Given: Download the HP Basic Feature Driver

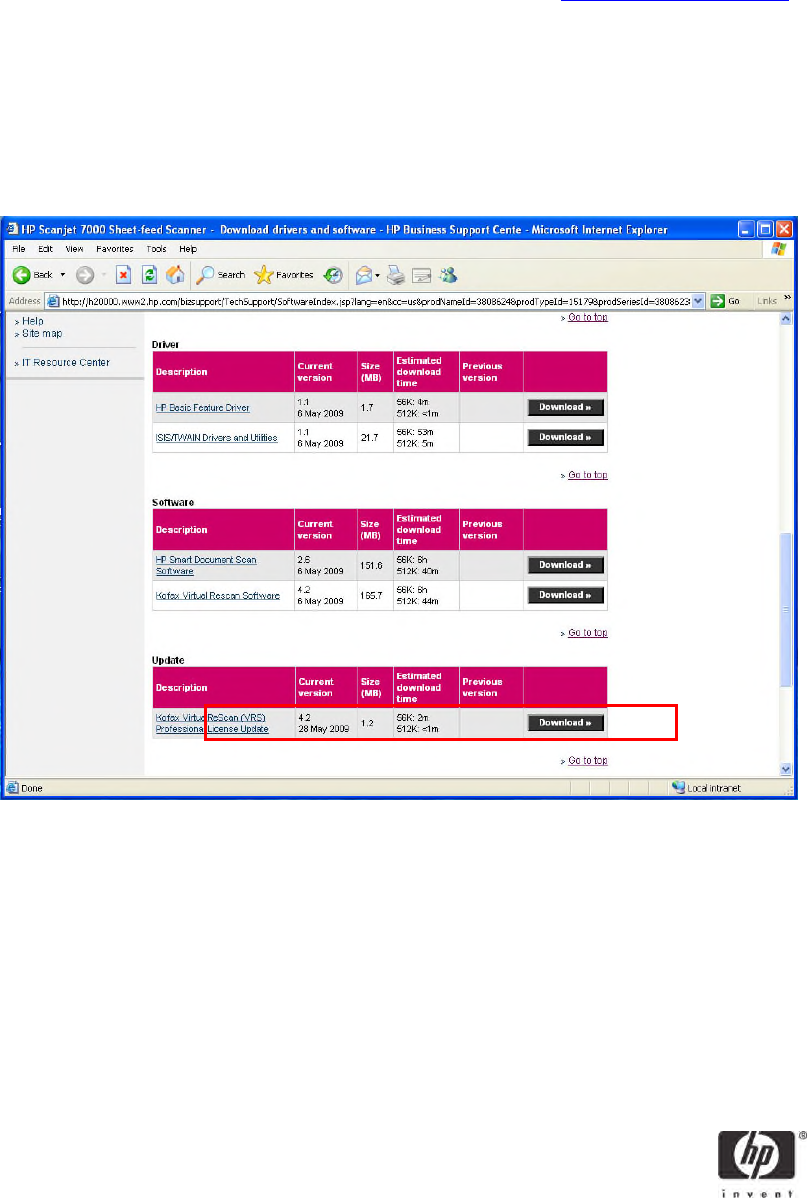Looking at the screenshot, I should click(x=566, y=407).
